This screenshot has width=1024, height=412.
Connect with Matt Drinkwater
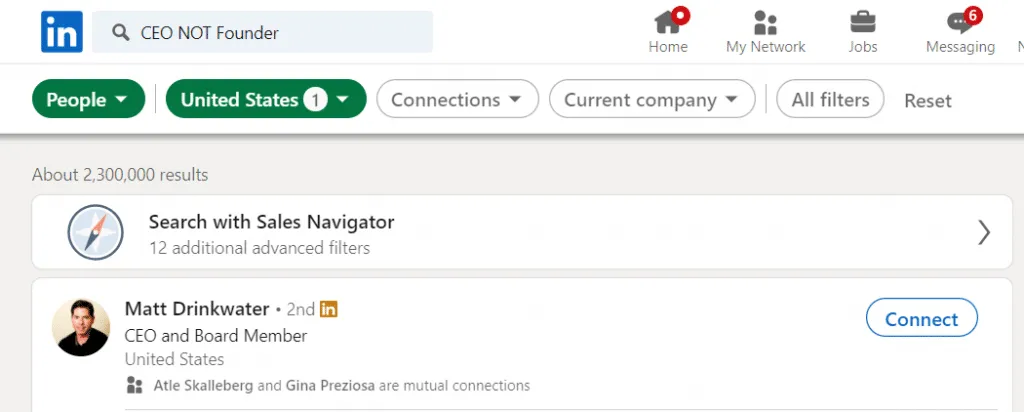pos(921,319)
